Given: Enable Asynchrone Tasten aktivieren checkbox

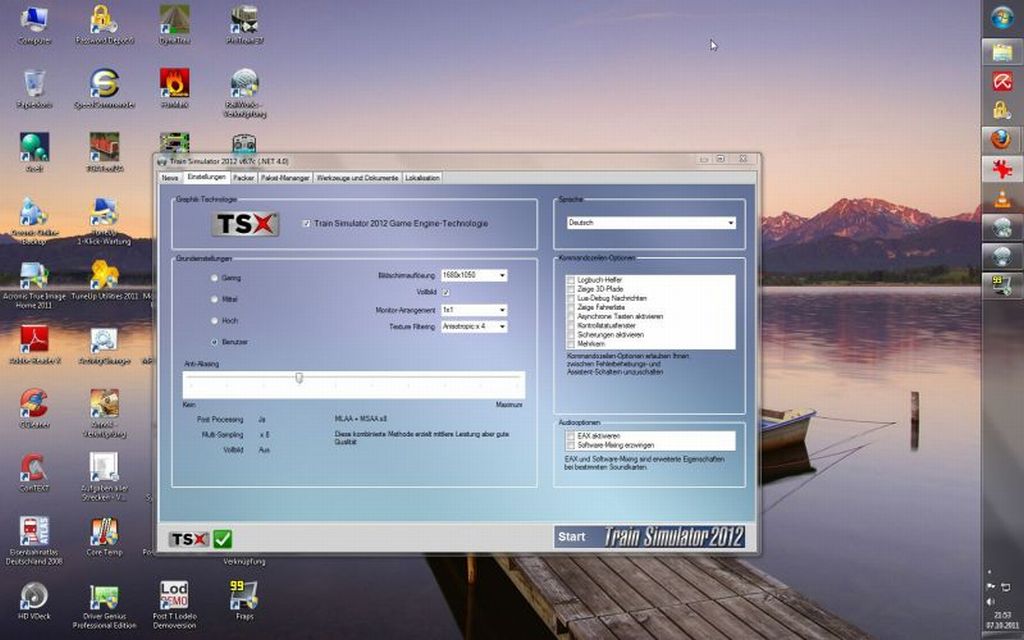Looking at the screenshot, I should click(x=571, y=316).
